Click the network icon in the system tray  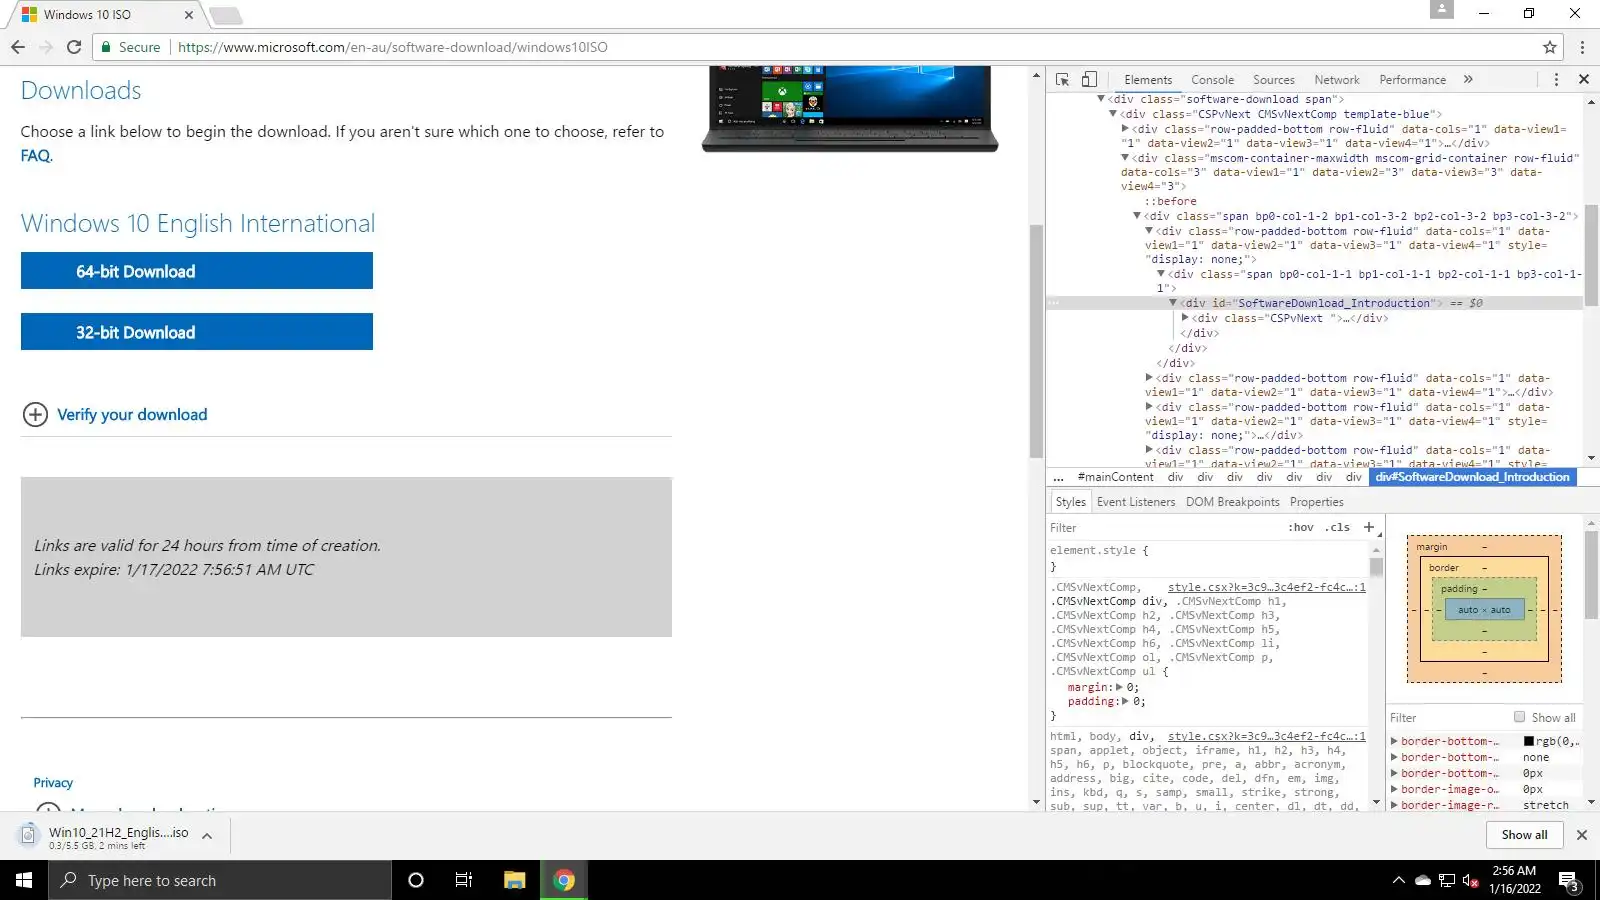coord(1446,881)
